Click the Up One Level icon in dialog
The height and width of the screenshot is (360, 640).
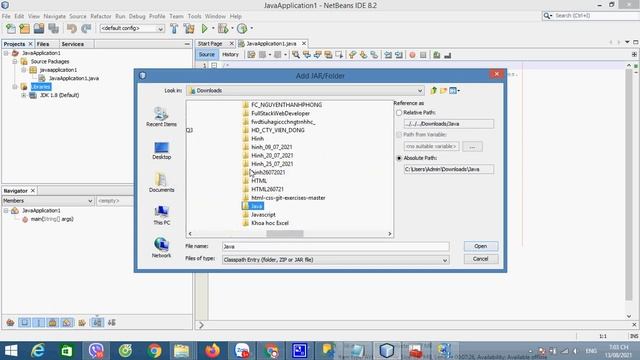433,91
